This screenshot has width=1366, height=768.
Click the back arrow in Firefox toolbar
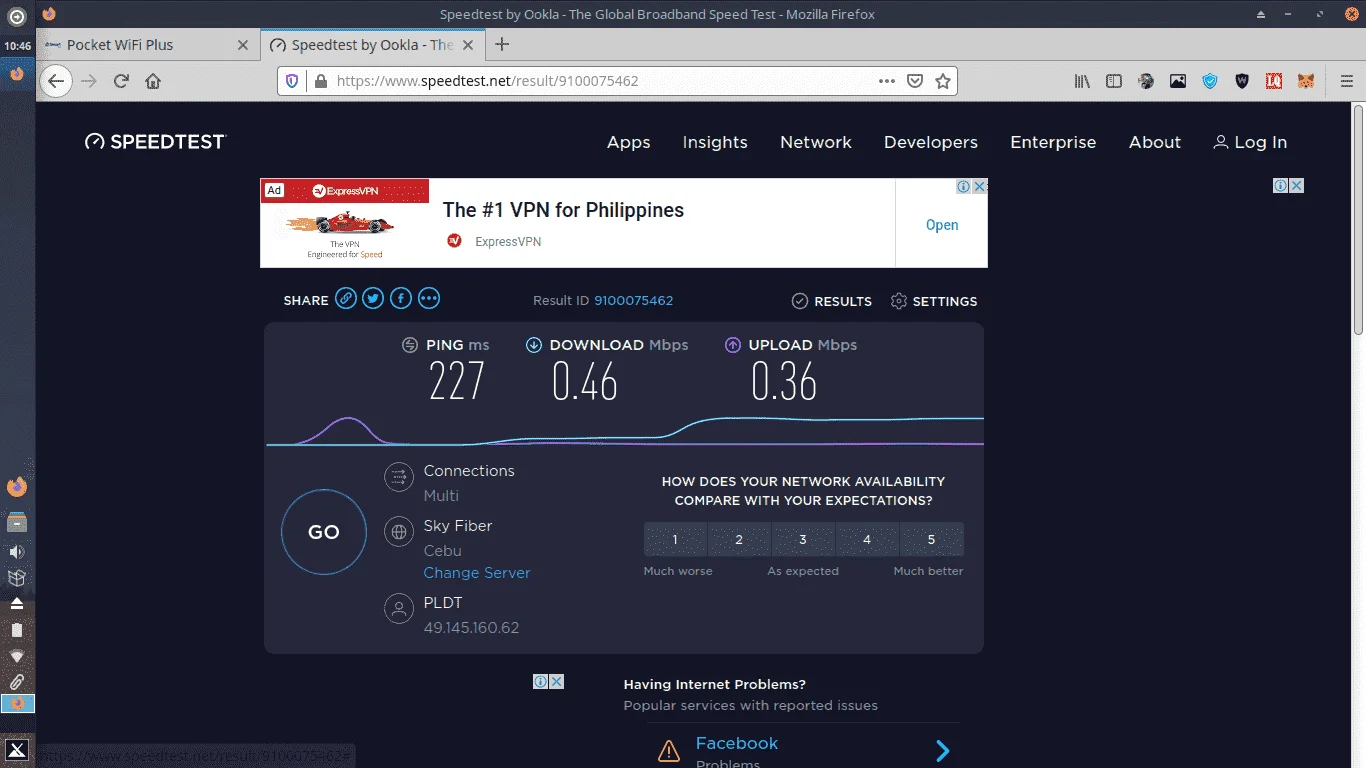tap(56, 81)
